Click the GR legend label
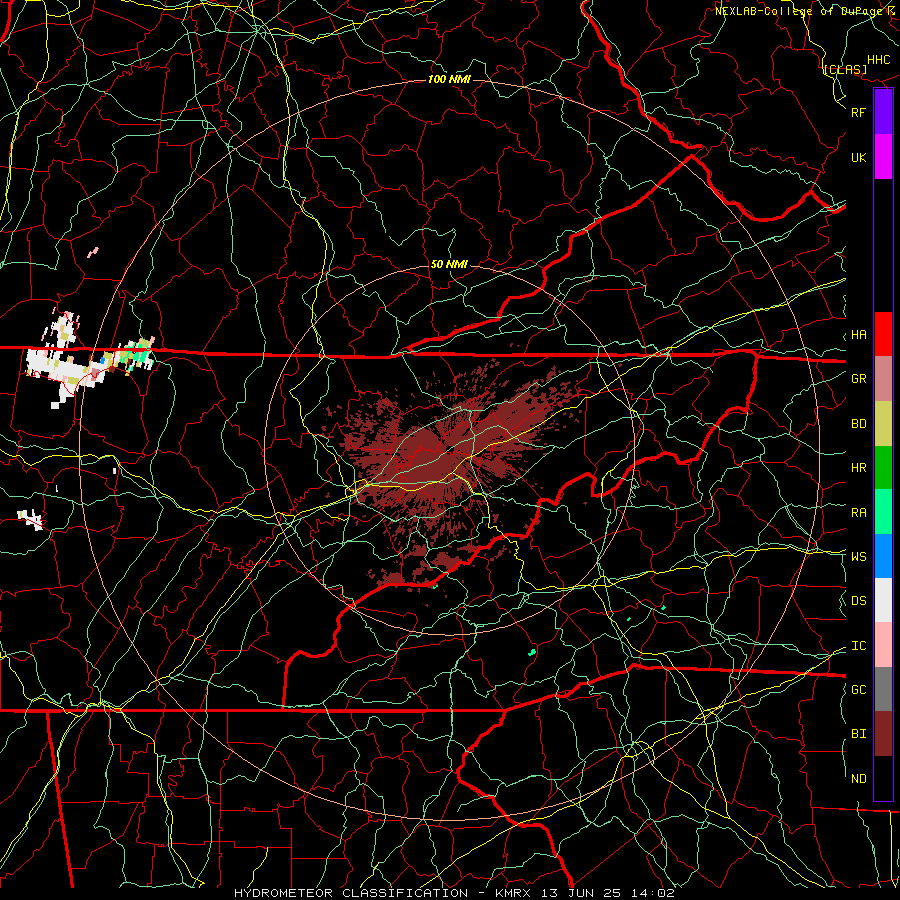Screen dimensions: 900x900 (858, 379)
